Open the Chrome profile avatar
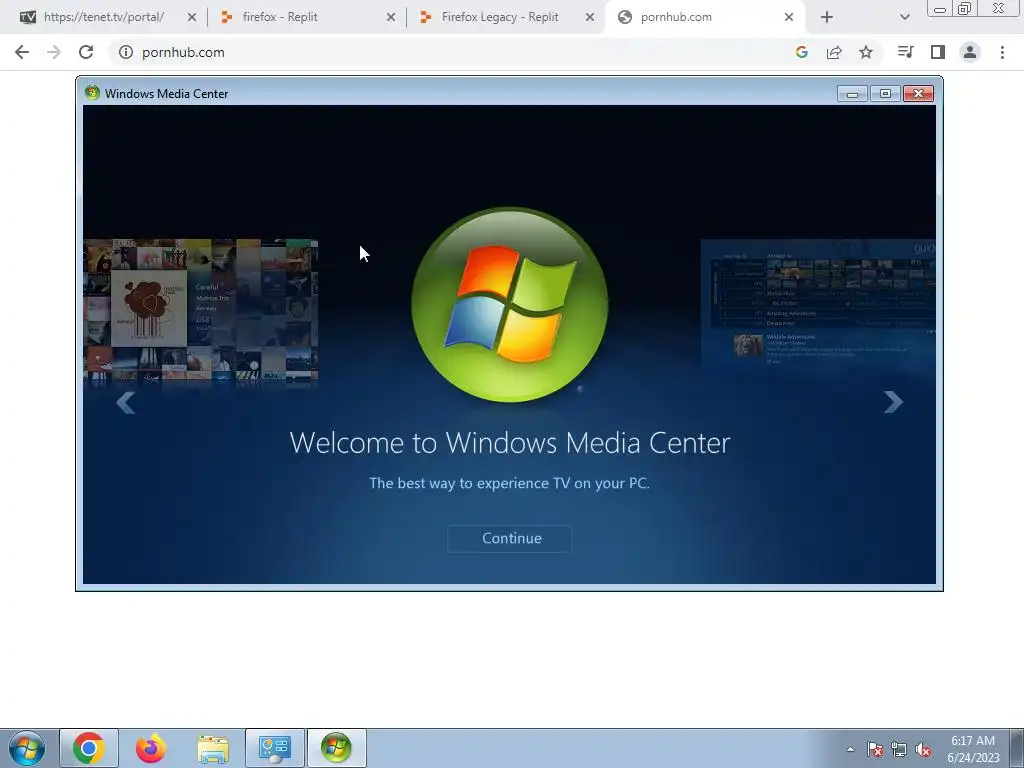The height and width of the screenshot is (768, 1024). 970,52
